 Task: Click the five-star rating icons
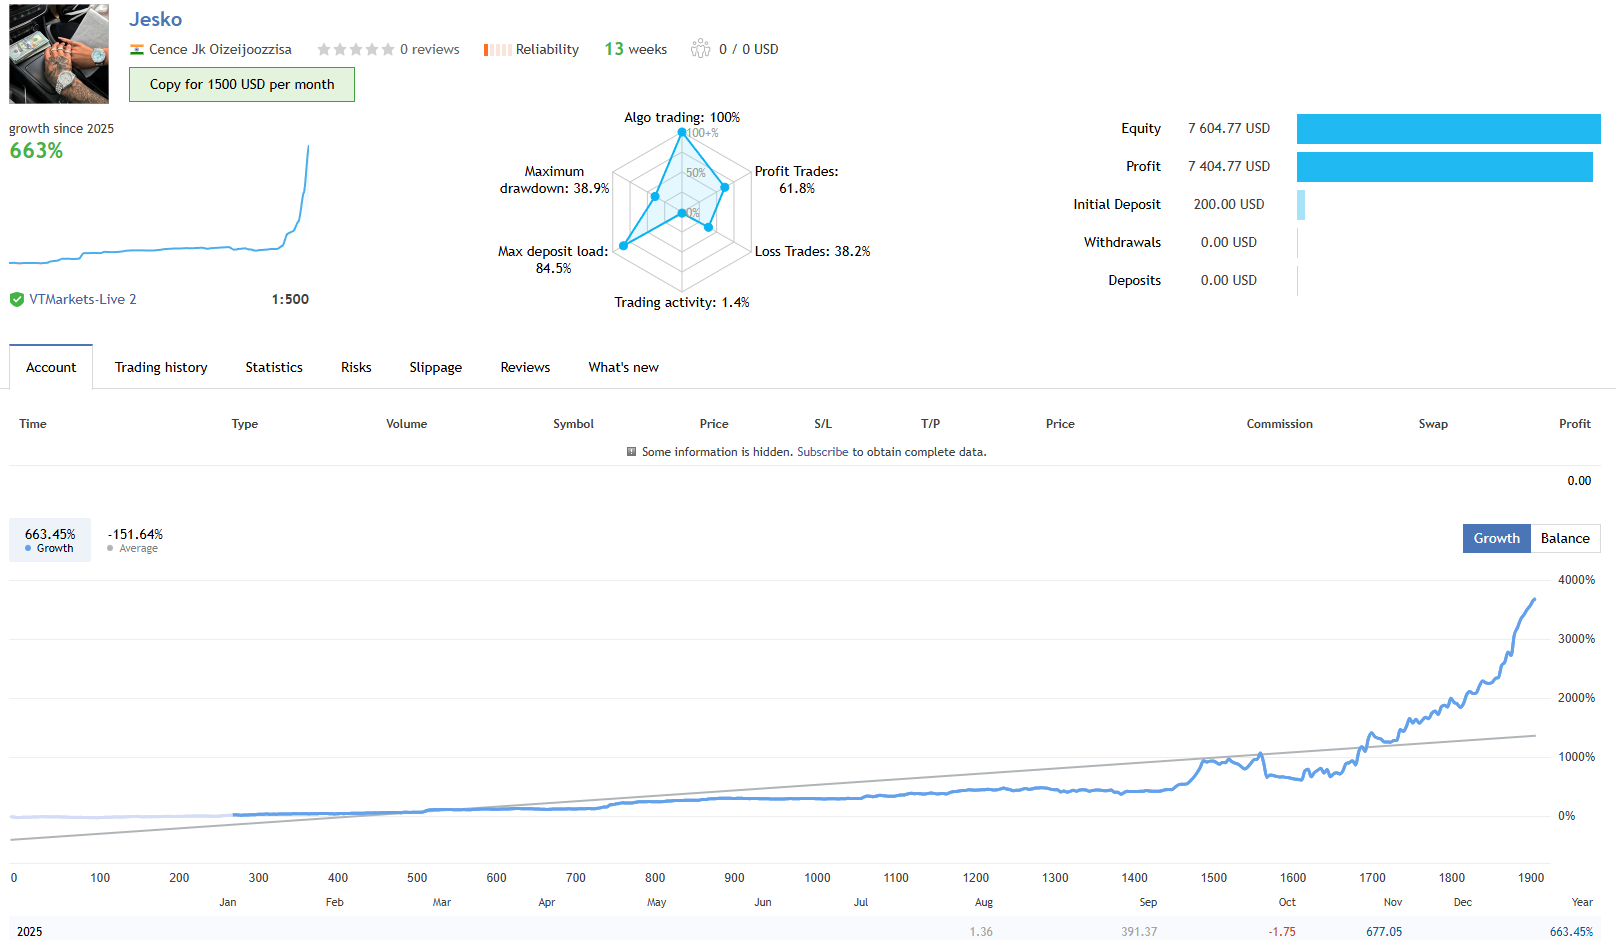tap(355, 50)
